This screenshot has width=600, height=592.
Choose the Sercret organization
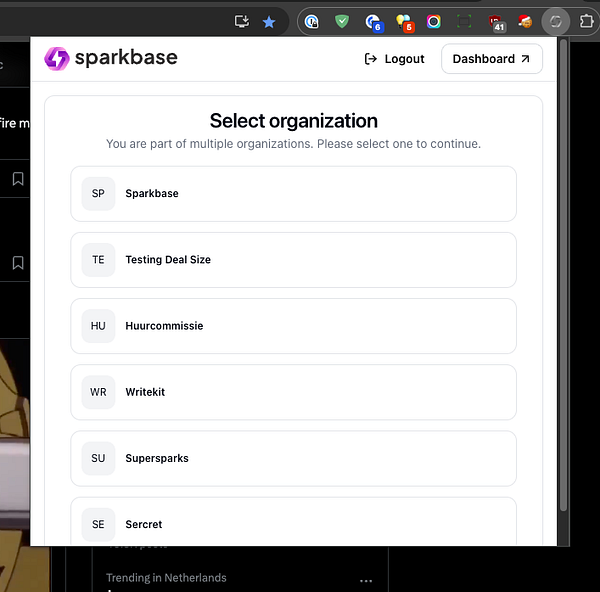(293, 522)
